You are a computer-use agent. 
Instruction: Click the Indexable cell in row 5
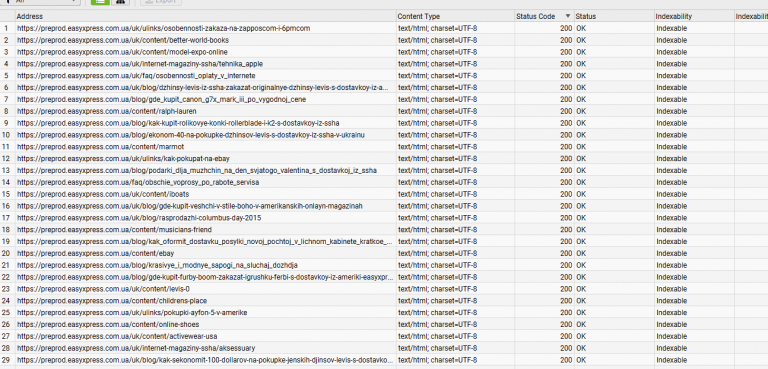[672, 75]
